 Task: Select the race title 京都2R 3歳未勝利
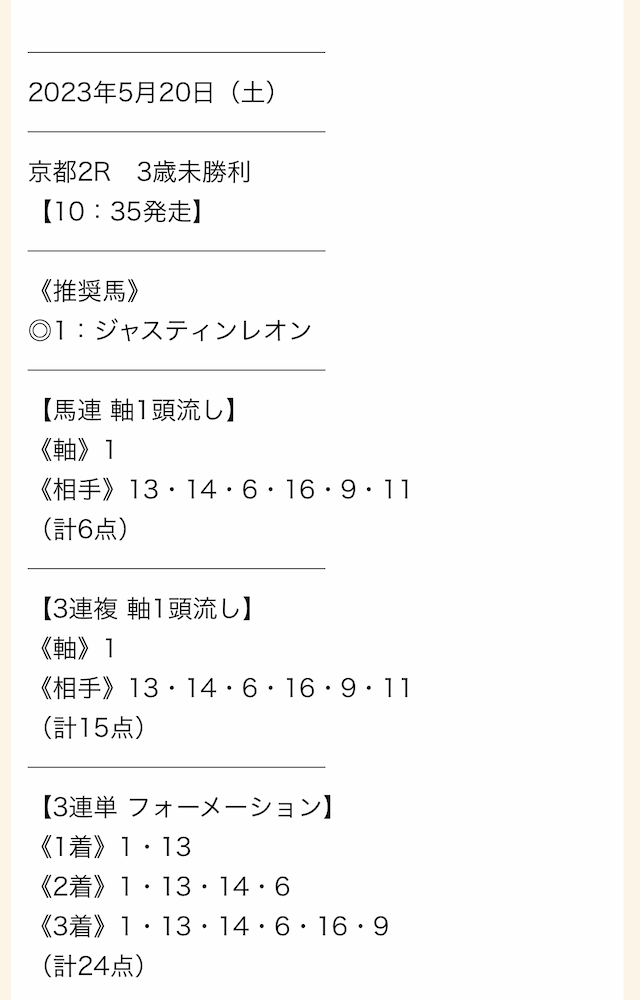point(140,172)
